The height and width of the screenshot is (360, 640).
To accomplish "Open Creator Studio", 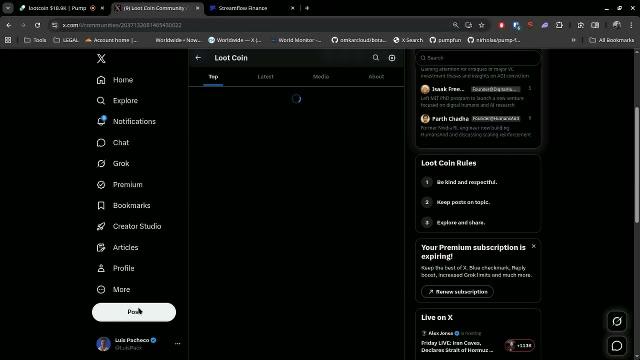I will [x=129, y=226].
